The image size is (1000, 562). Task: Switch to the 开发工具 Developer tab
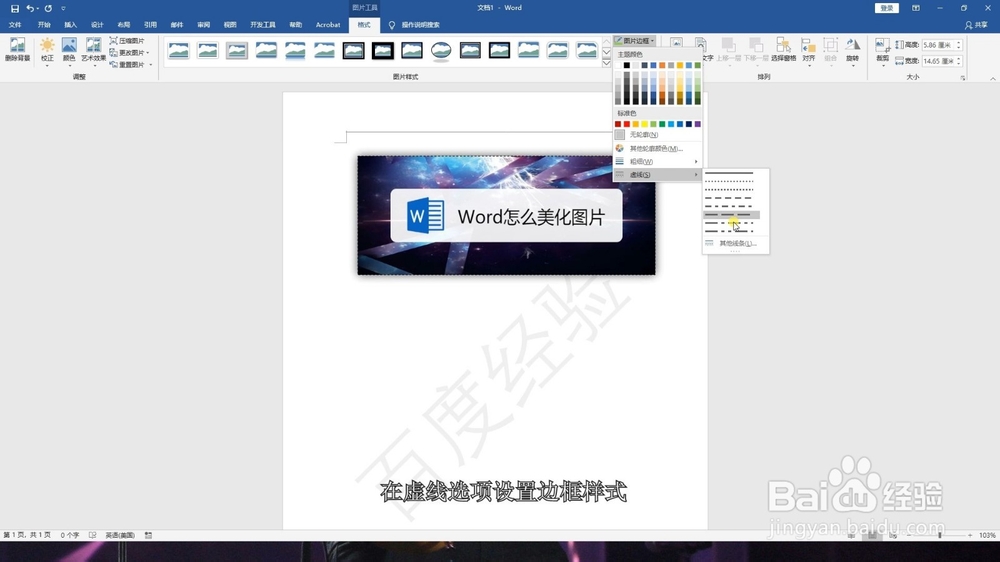click(x=263, y=25)
